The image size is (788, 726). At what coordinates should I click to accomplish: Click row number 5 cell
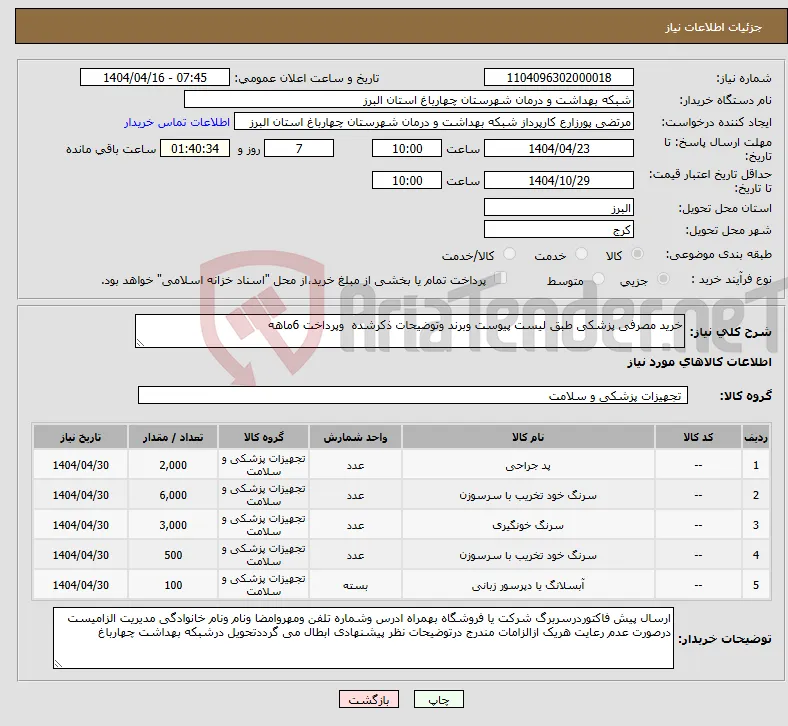(x=756, y=585)
